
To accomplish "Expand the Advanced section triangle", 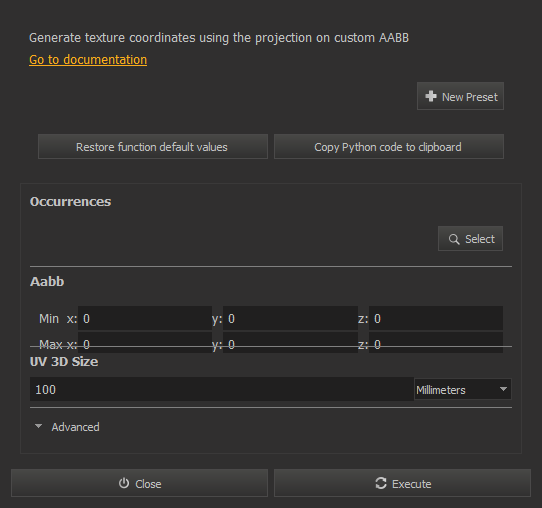I will click(38, 426).
